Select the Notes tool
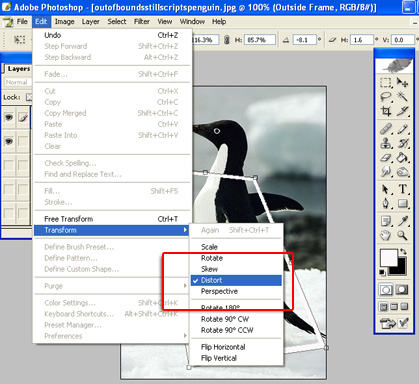The image size is (419, 384). click(386, 221)
